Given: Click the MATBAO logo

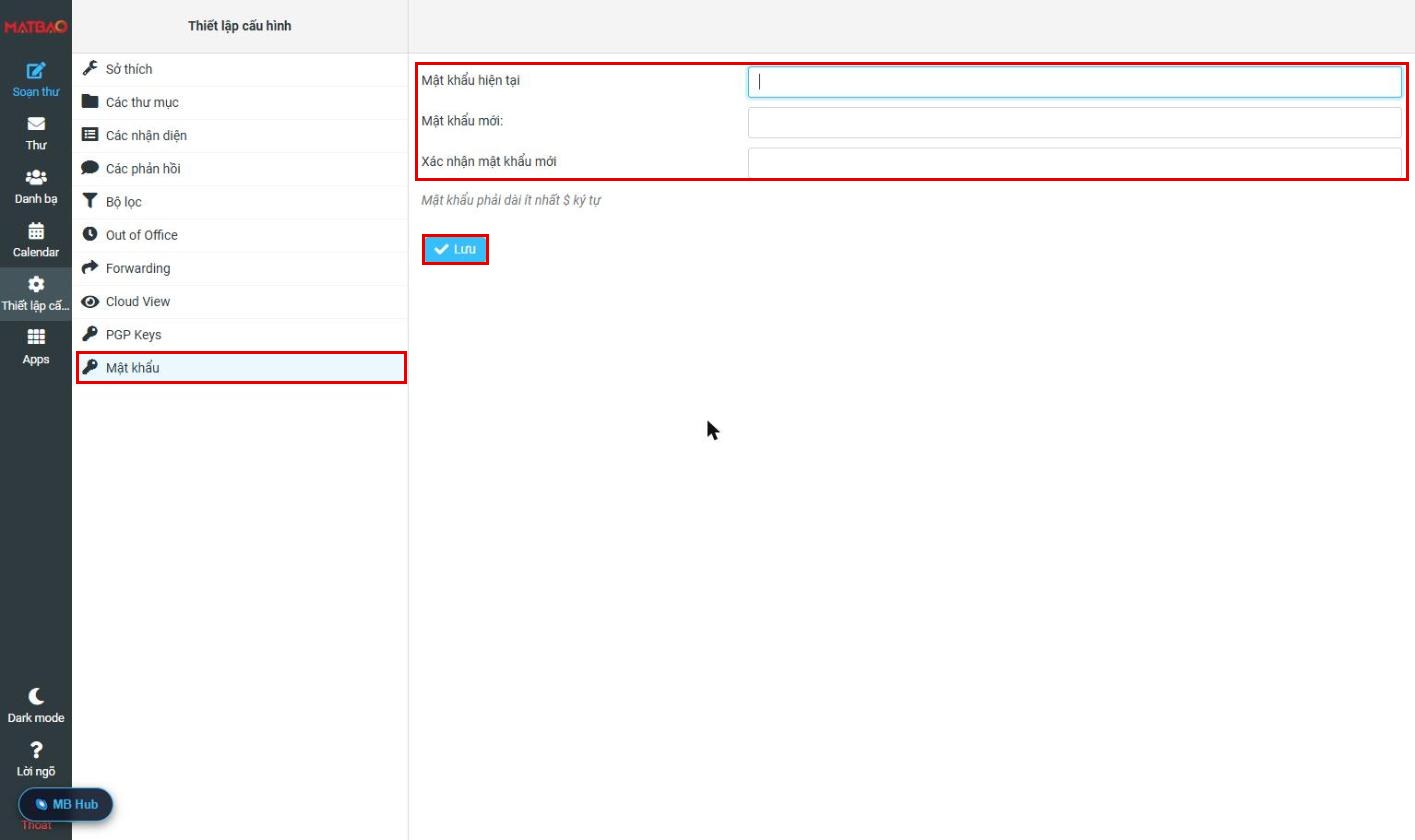Looking at the screenshot, I should coord(36,26).
